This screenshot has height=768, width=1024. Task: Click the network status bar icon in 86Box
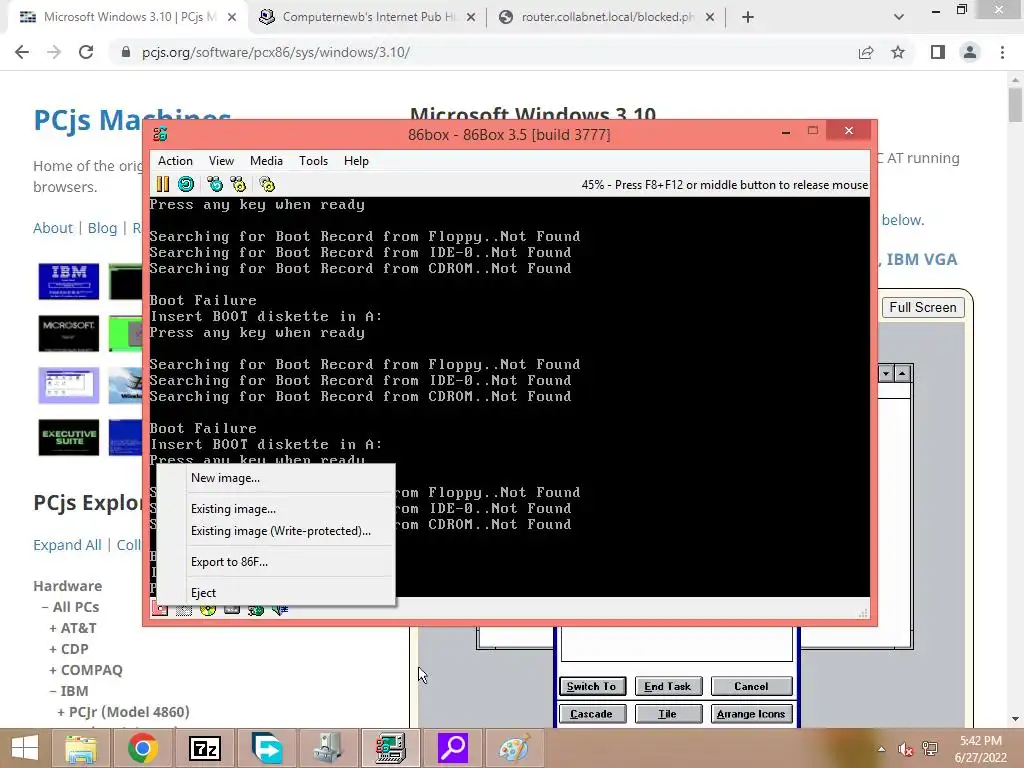(x=256, y=610)
